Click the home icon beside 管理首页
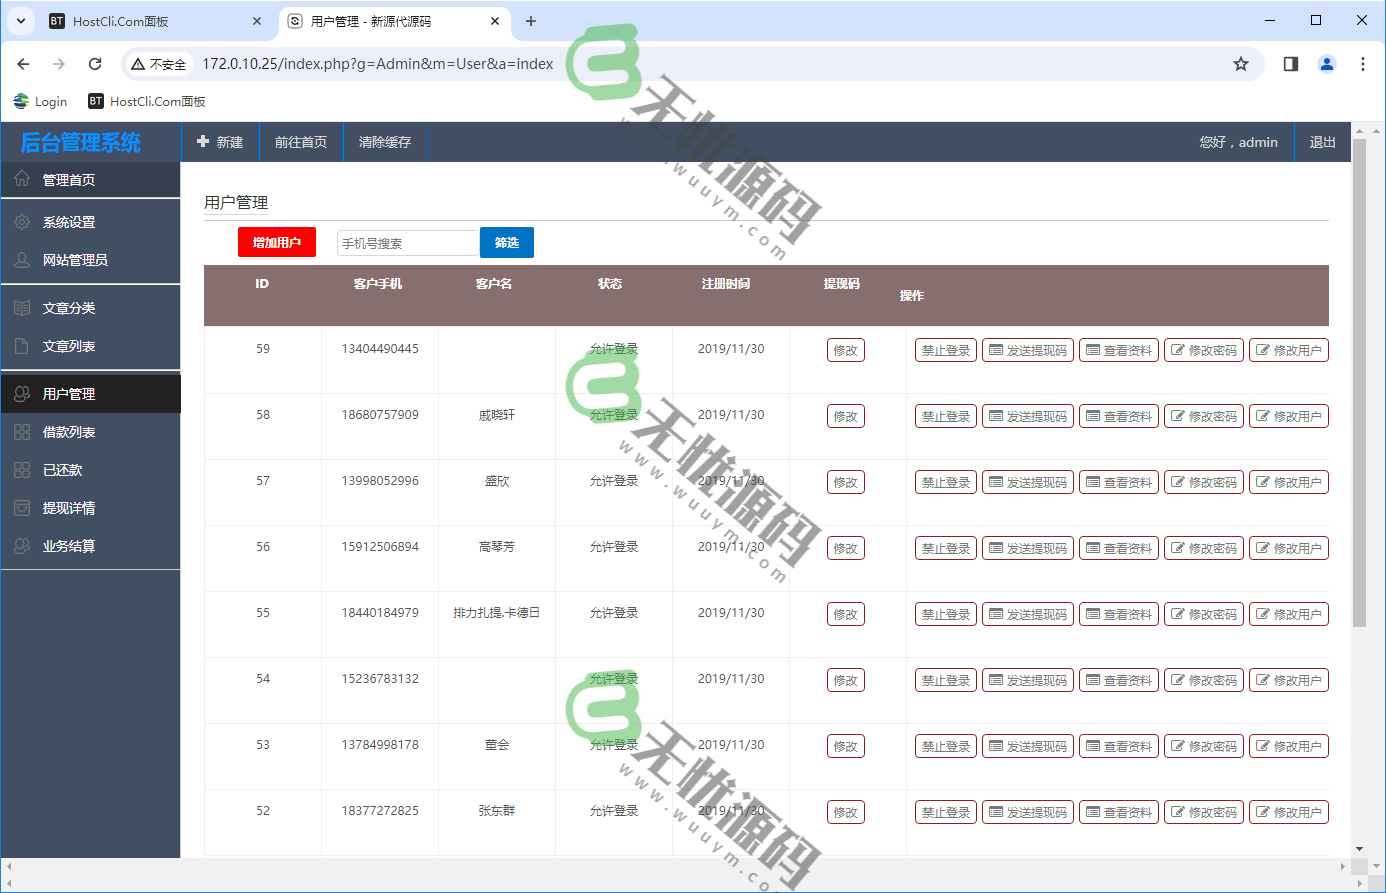The height and width of the screenshot is (893, 1386). pyautogui.click(x=22, y=179)
